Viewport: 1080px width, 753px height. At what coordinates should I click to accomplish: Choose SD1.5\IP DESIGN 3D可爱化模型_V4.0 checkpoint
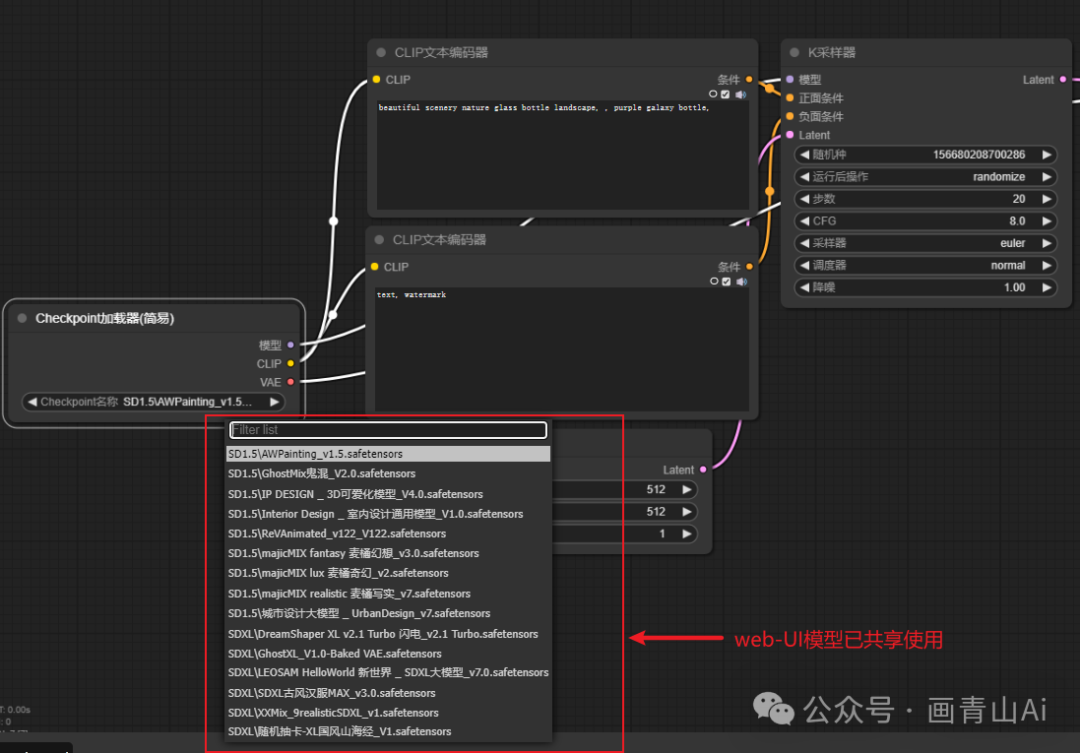click(x=388, y=494)
